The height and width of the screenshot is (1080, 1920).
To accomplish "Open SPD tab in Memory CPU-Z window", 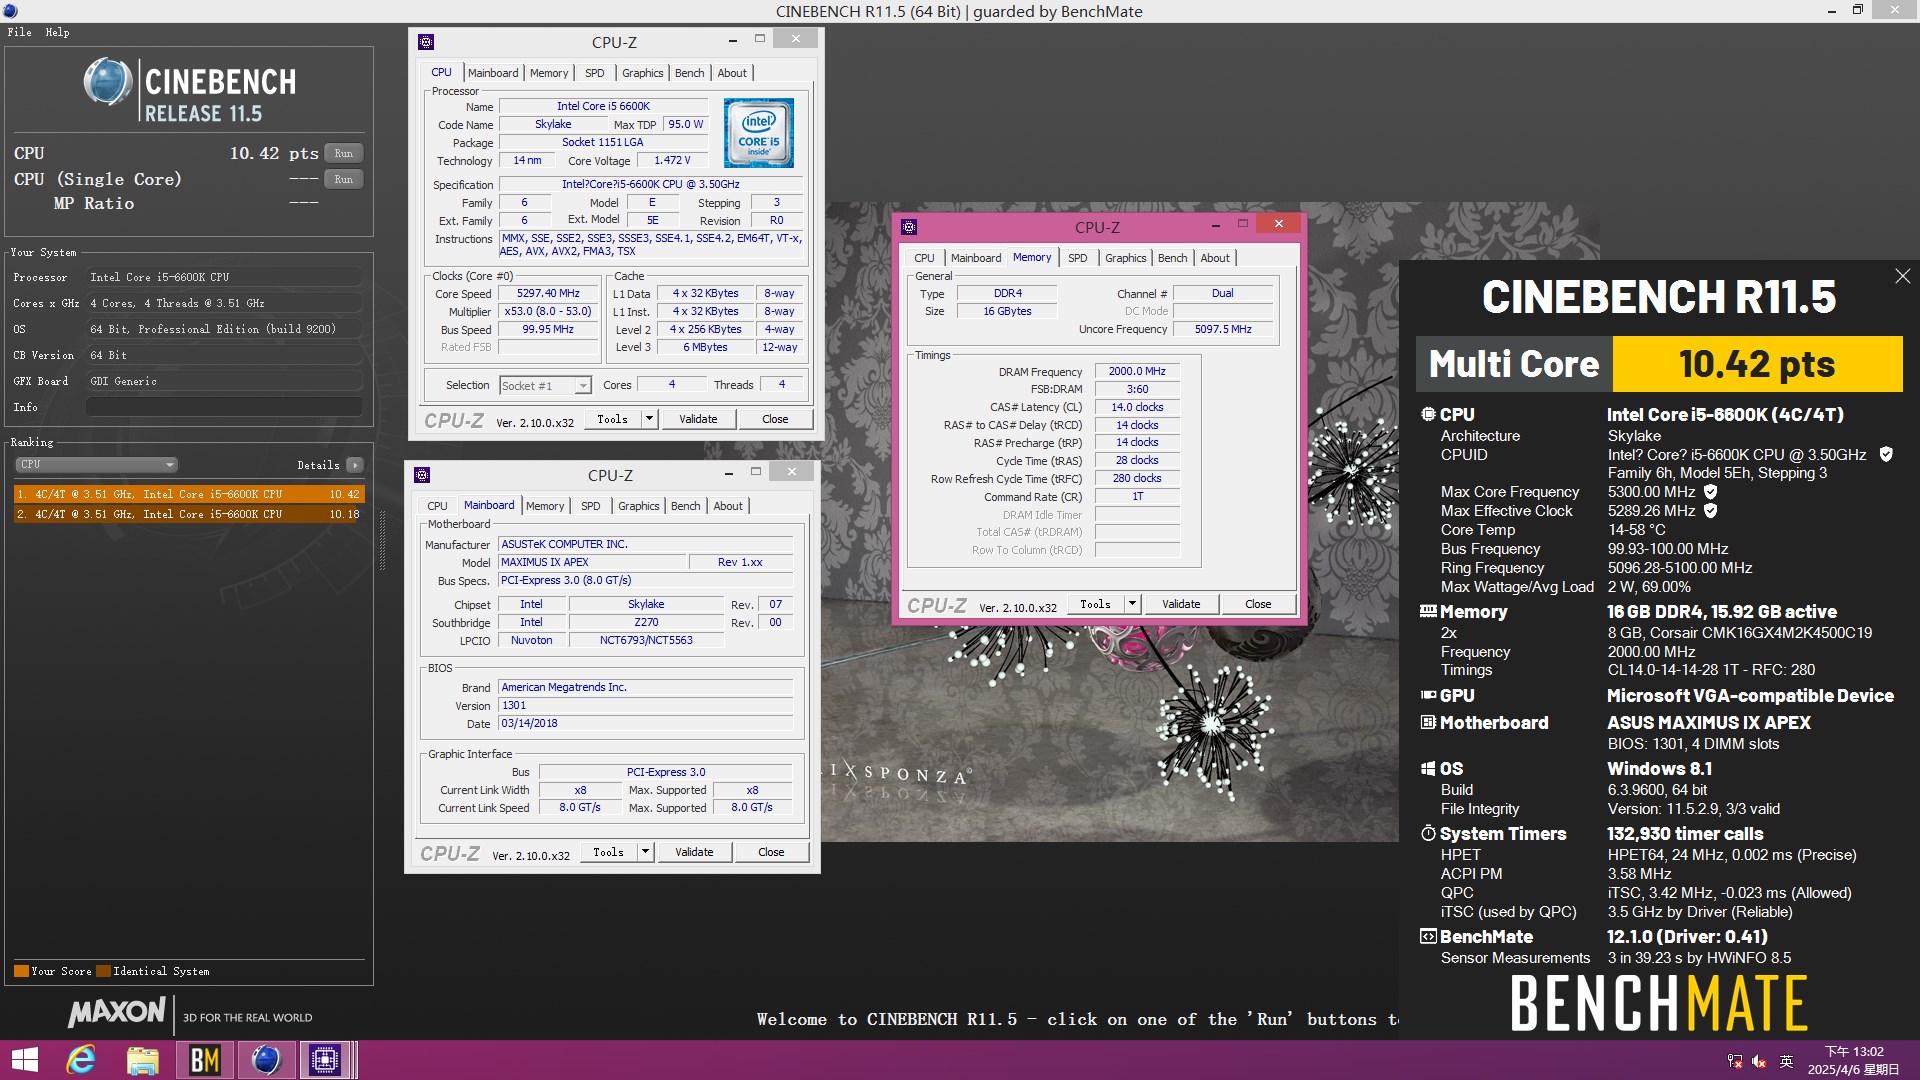I will (x=1077, y=258).
